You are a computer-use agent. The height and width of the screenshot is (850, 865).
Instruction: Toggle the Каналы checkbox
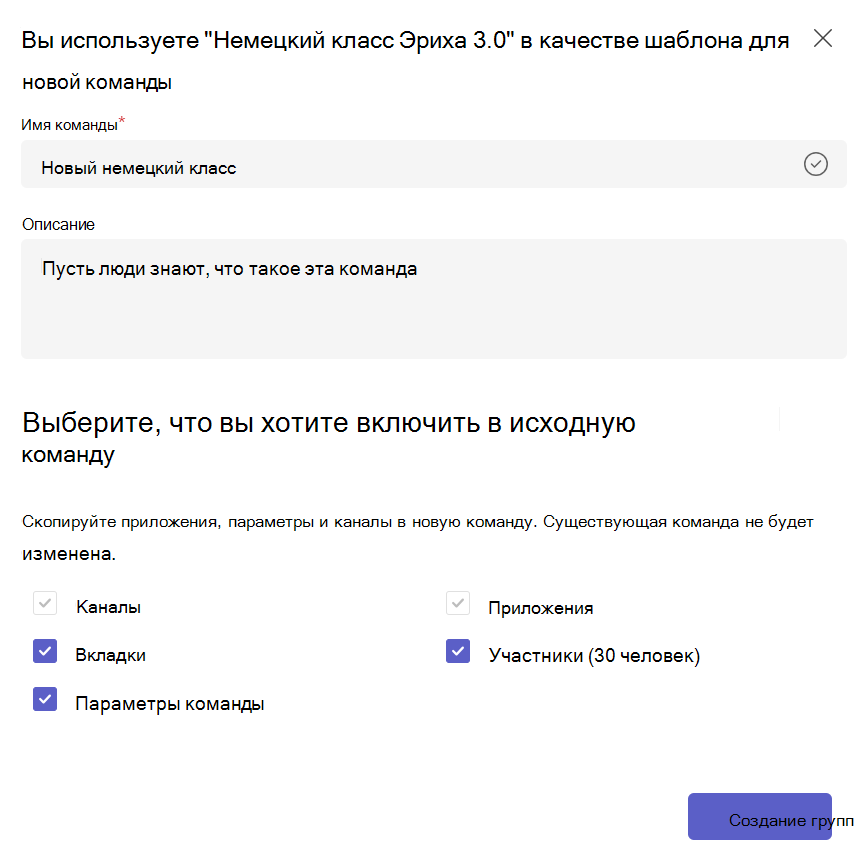[45, 603]
